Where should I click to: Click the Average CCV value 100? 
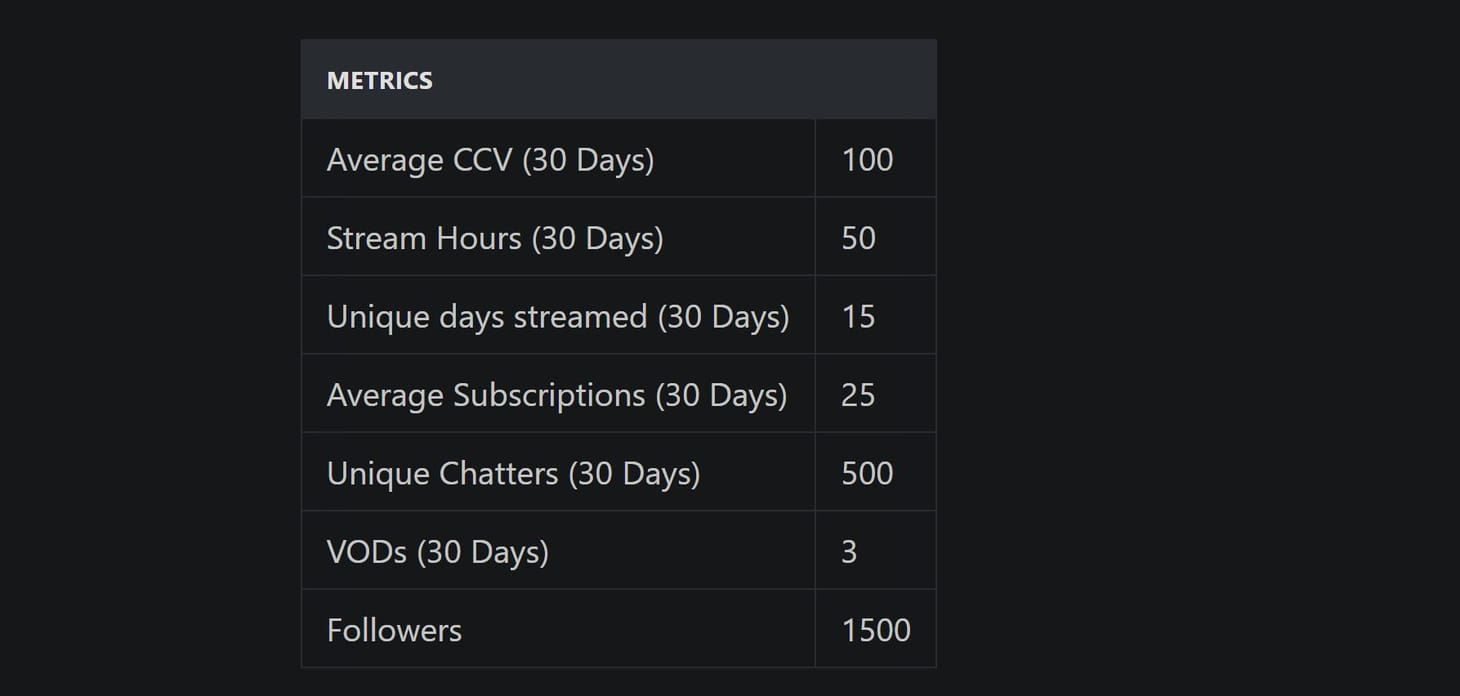(867, 160)
